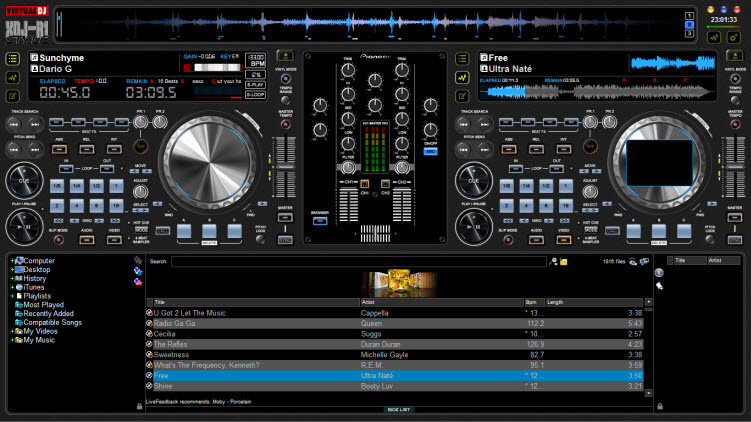The image size is (751, 422).
Task: Adjust the mixer crossfader
Action: (375, 234)
